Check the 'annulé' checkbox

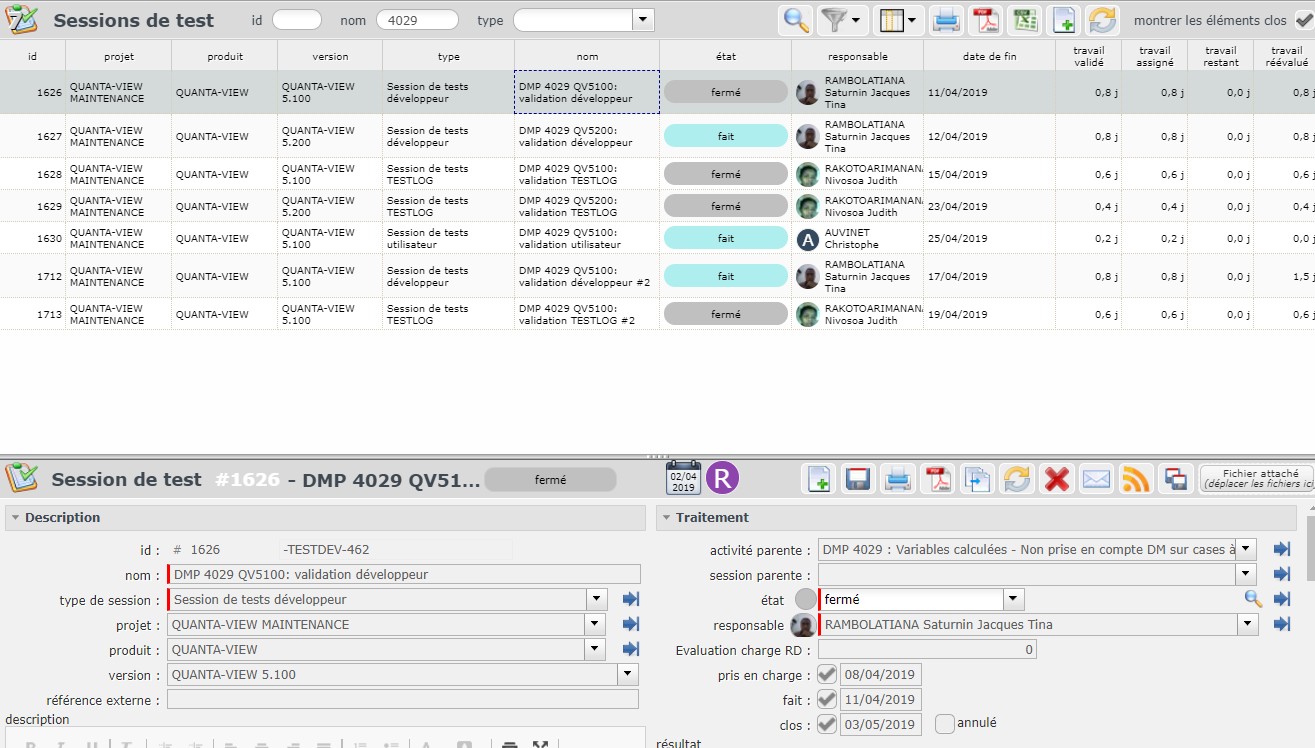click(x=945, y=723)
